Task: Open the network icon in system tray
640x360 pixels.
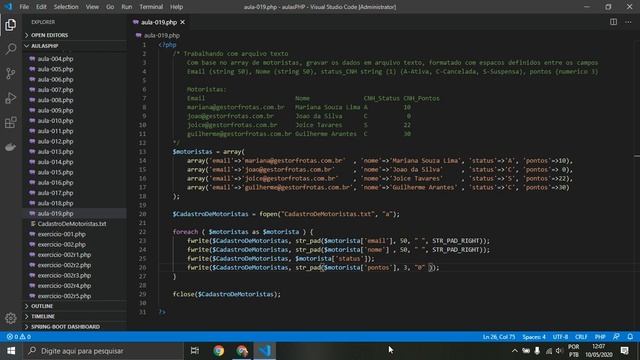Action: [x=549, y=351]
